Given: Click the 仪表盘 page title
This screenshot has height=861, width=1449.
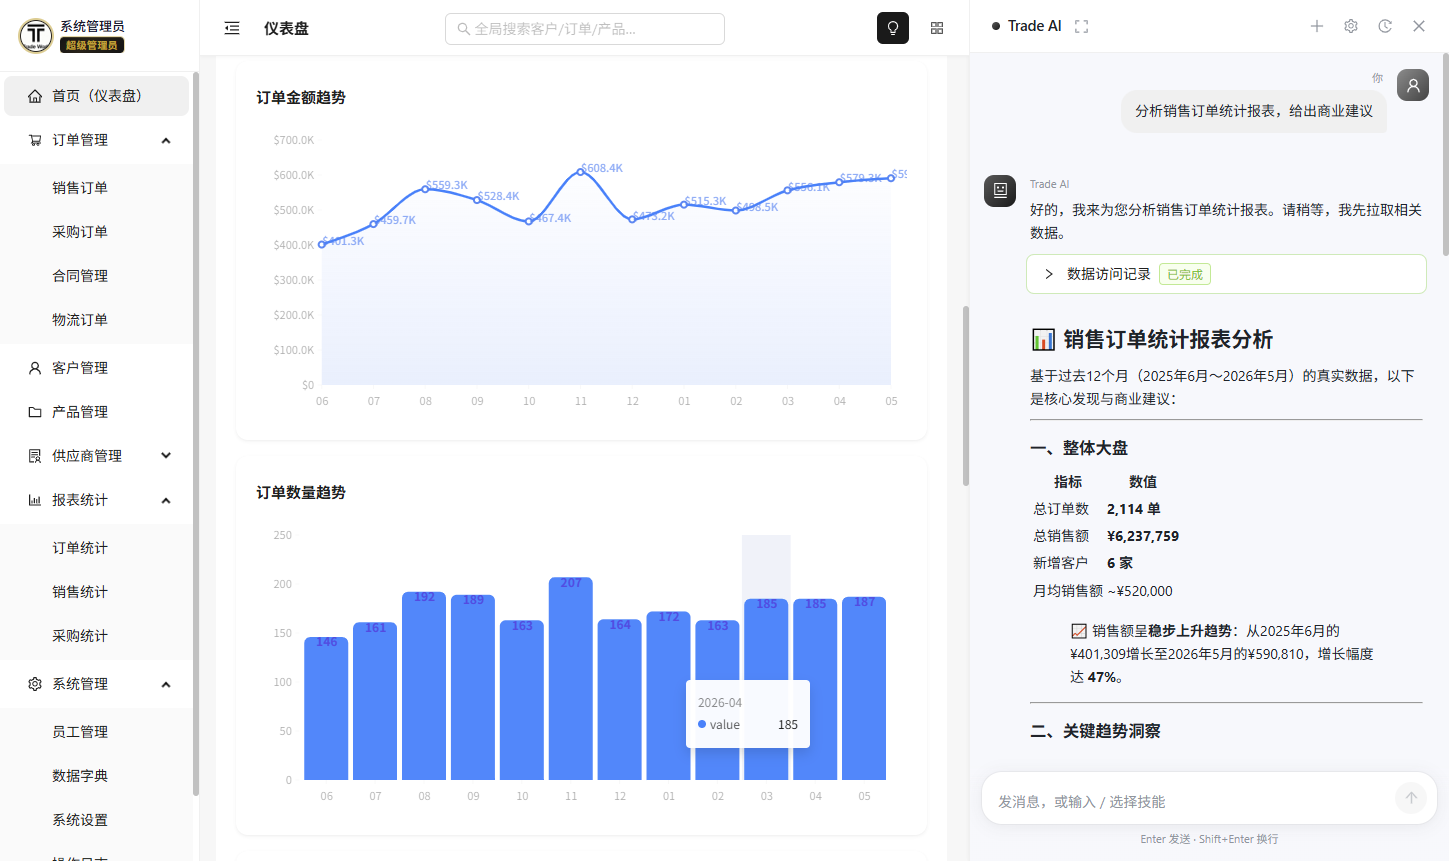Looking at the screenshot, I should (286, 28).
